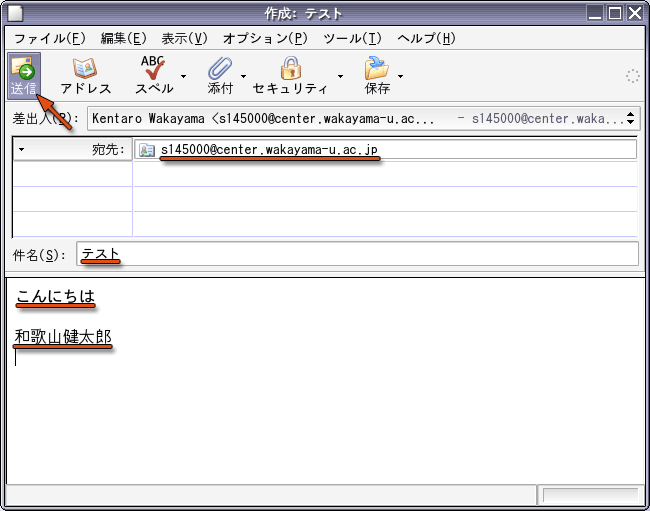The width and height of the screenshot is (650, 511).
Task: Click the contact card icon in 宛先 row
Action: [147, 150]
